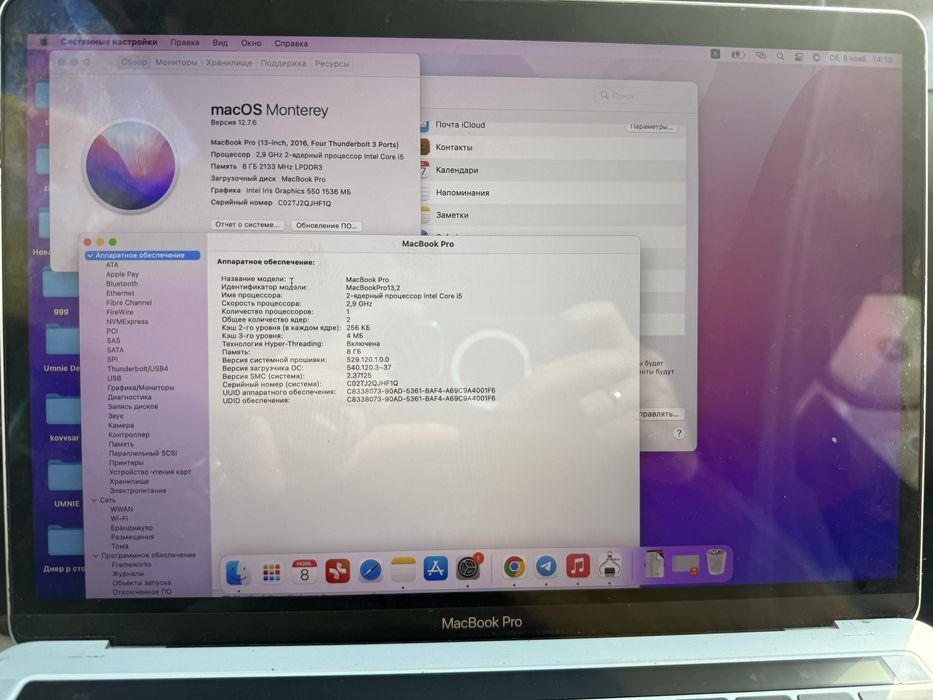The width and height of the screenshot is (933, 700).
Task: Open Spotlight search in the menu bar
Action: [780, 56]
